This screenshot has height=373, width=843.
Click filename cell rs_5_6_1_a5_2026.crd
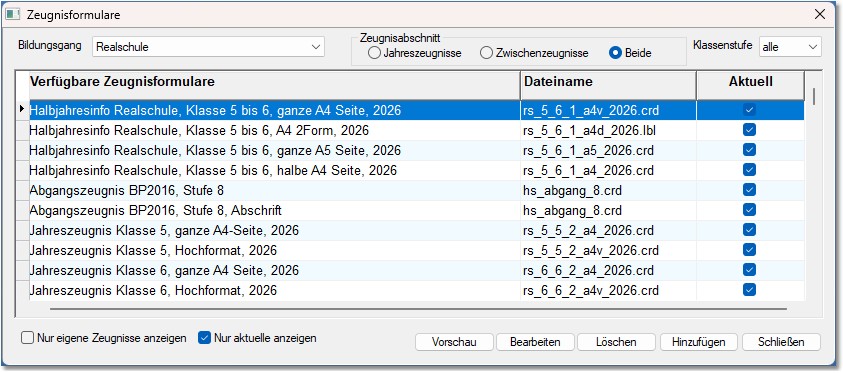[x=608, y=150]
